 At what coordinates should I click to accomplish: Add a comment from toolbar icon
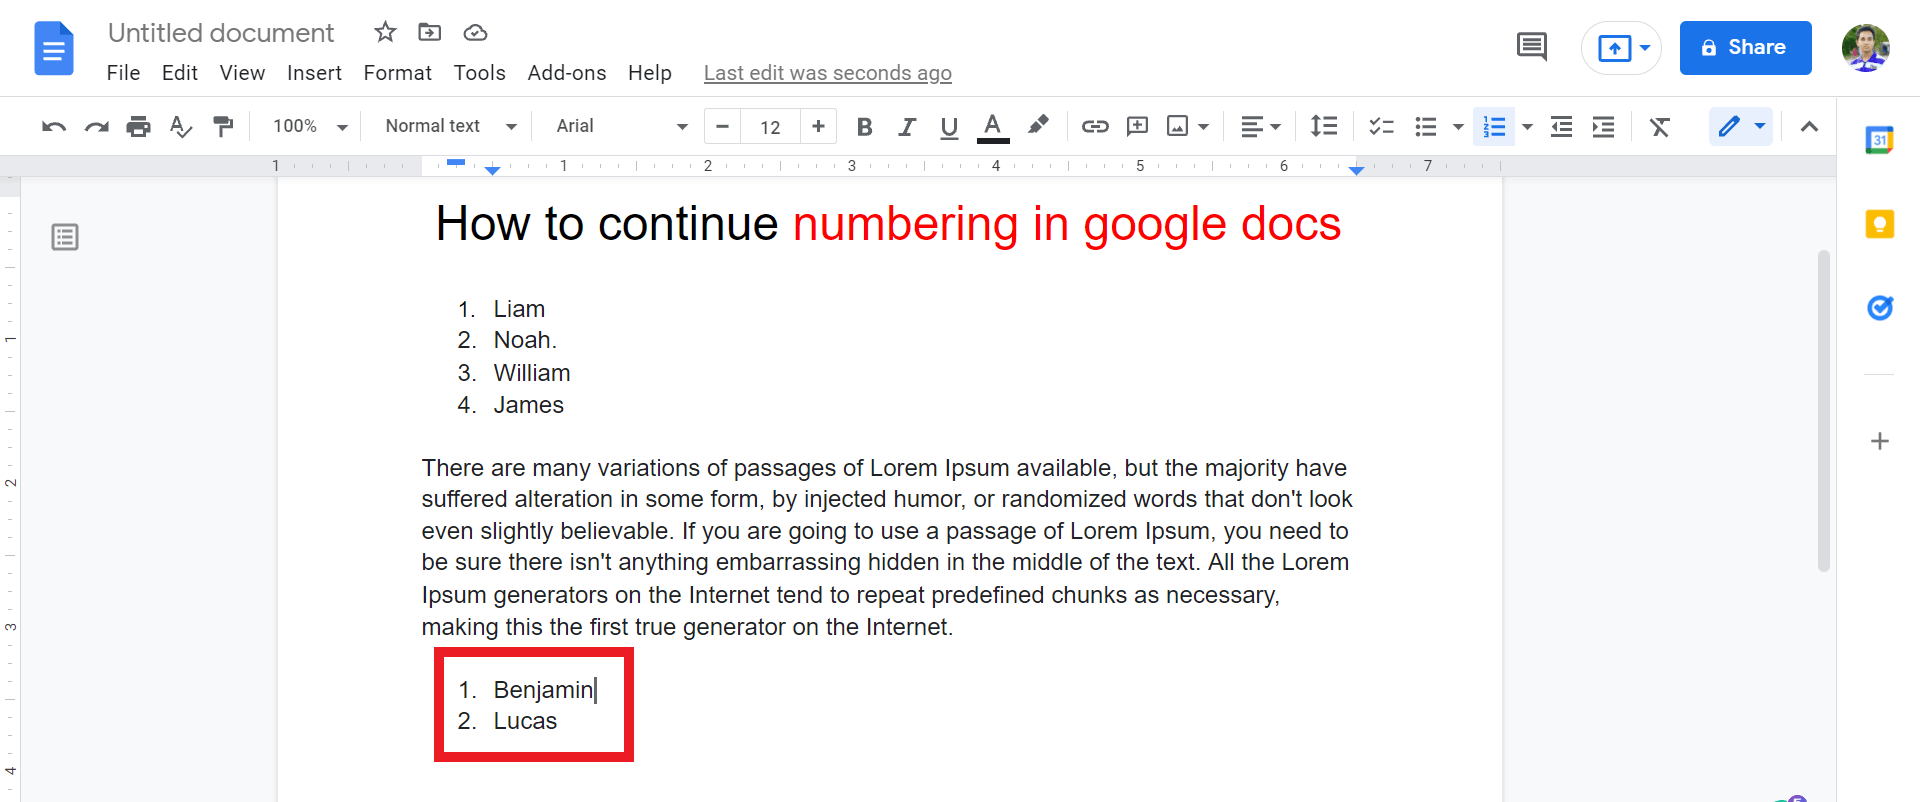click(x=1137, y=126)
